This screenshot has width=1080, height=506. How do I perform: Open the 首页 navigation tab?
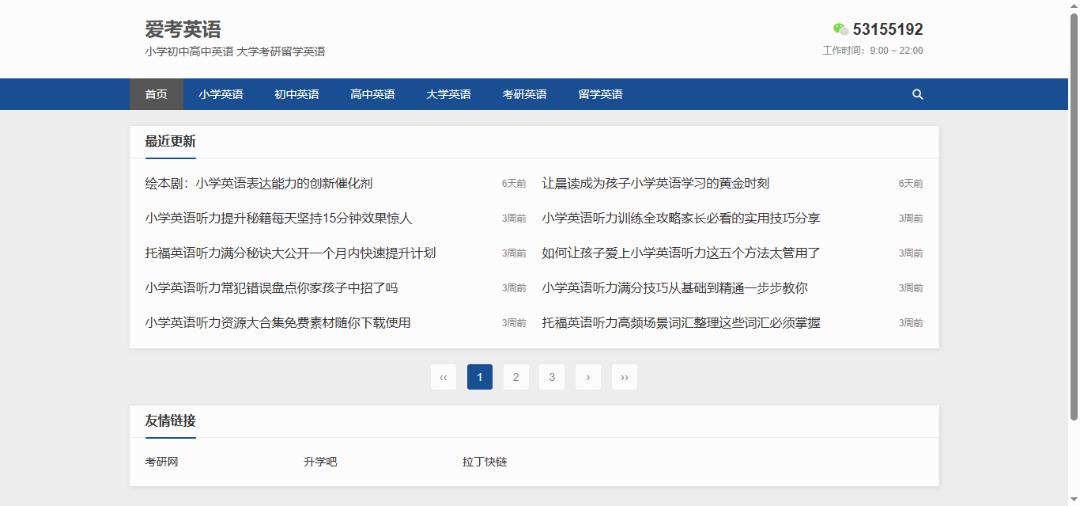[x=156, y=95]
